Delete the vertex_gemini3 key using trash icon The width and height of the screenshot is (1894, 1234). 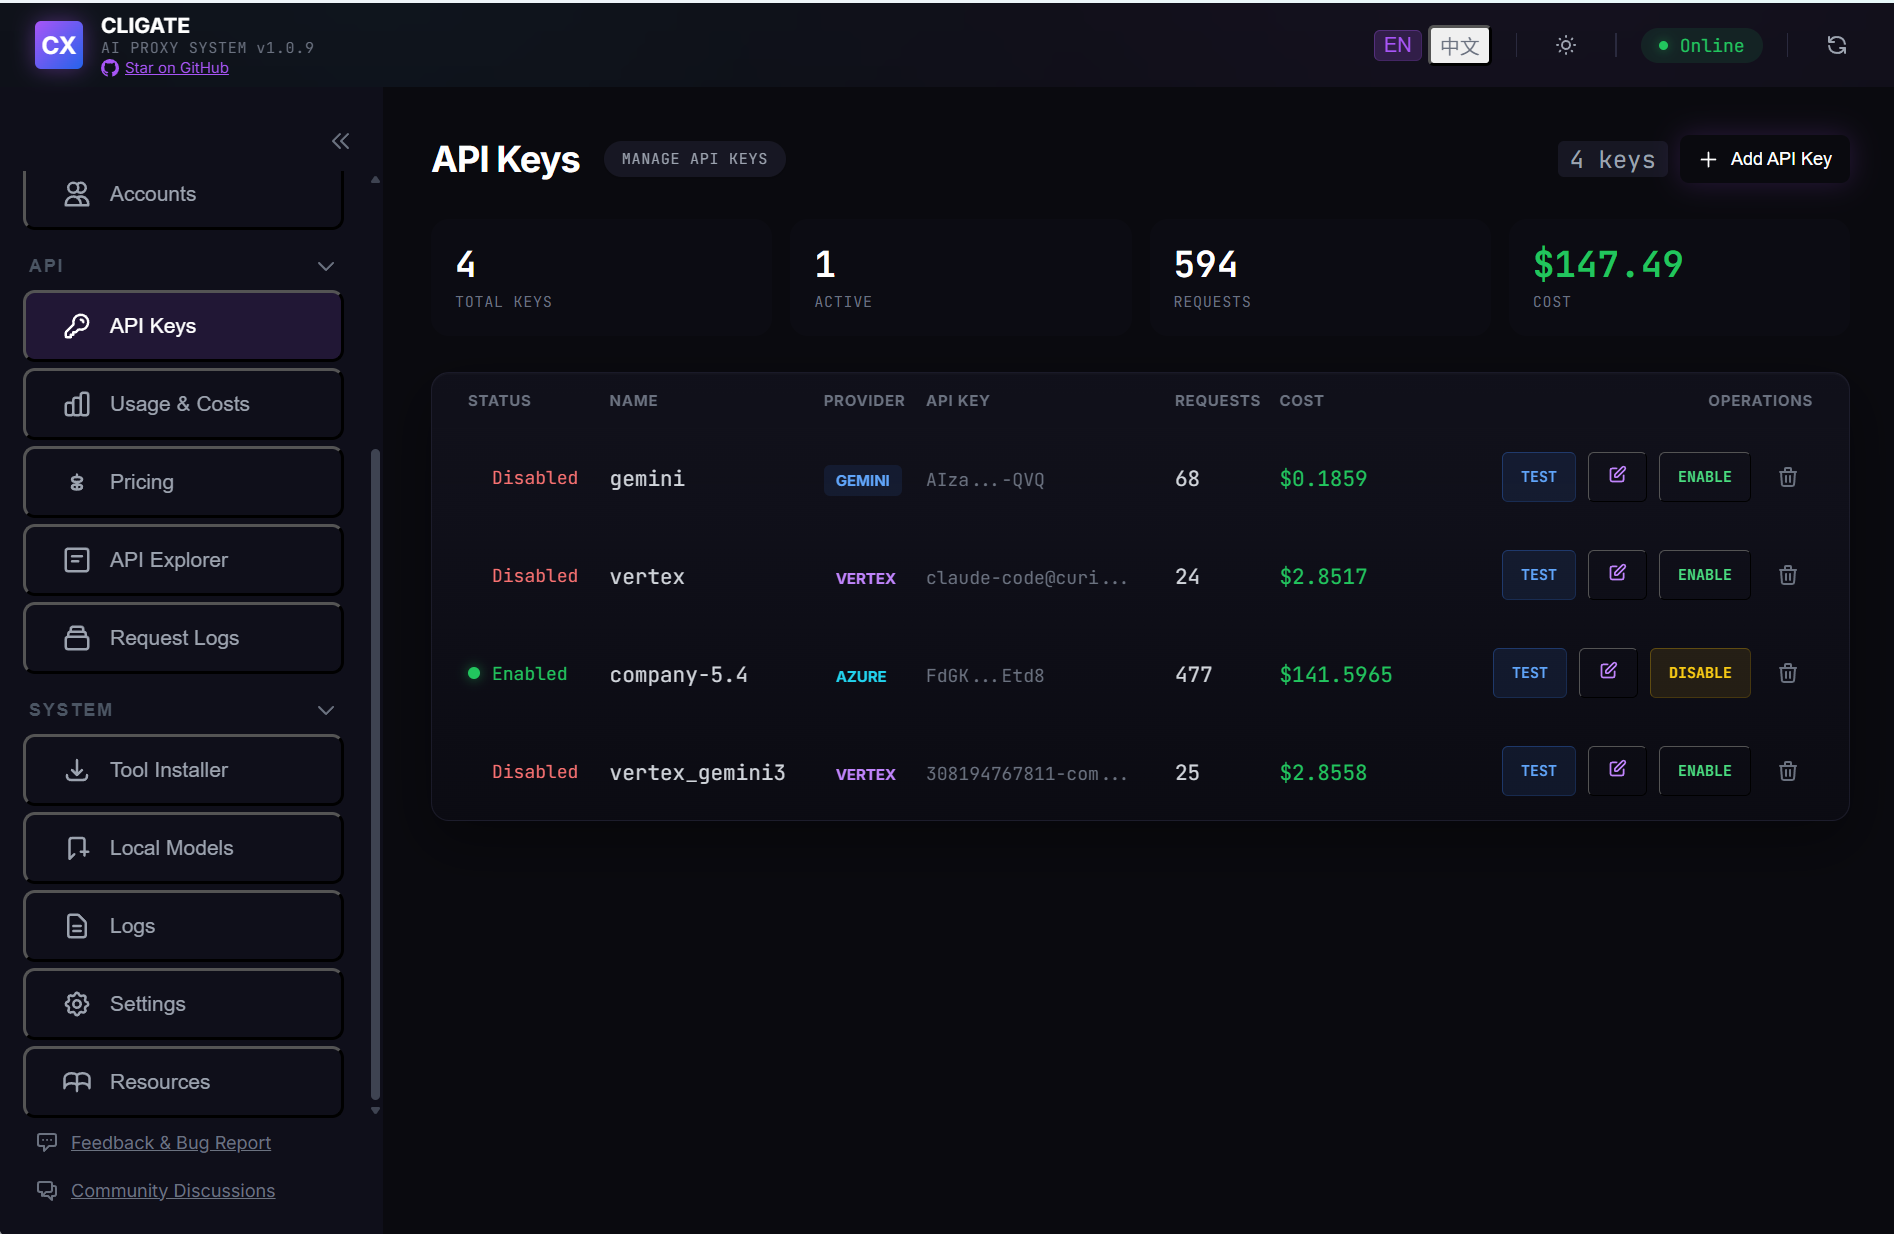point(1788,771)
